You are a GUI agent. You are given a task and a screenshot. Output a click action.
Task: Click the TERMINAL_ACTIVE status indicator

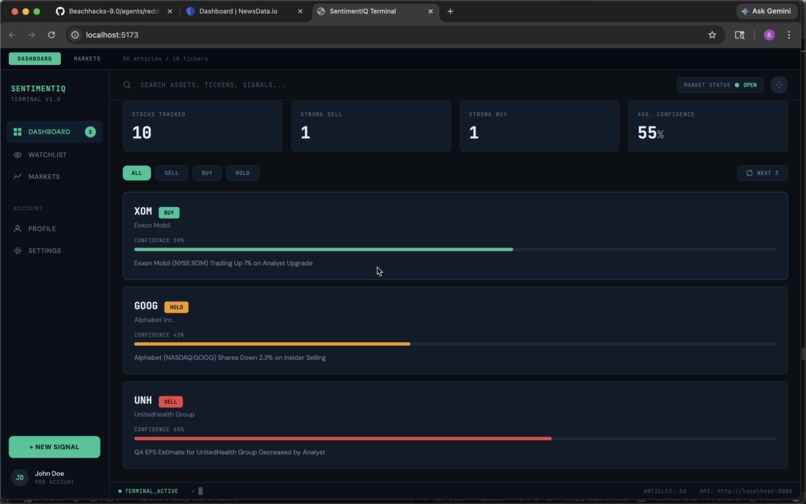pos(148,491)
